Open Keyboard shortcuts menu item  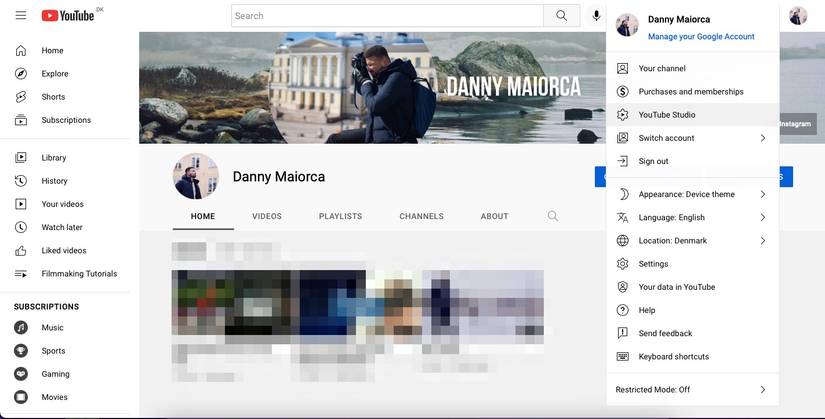[x=692, y=356]
